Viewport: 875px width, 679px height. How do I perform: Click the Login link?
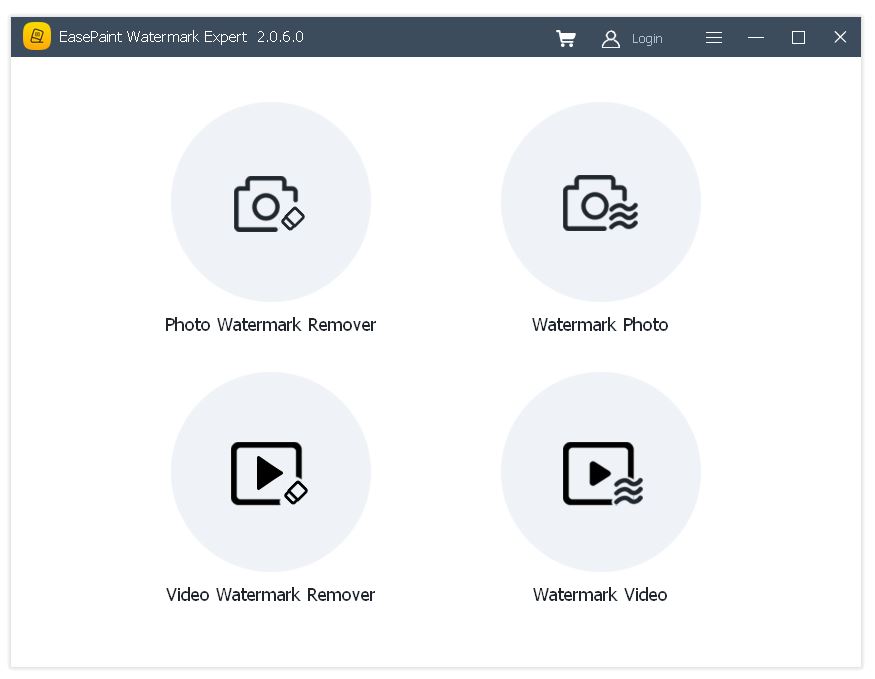pos(646,38)
